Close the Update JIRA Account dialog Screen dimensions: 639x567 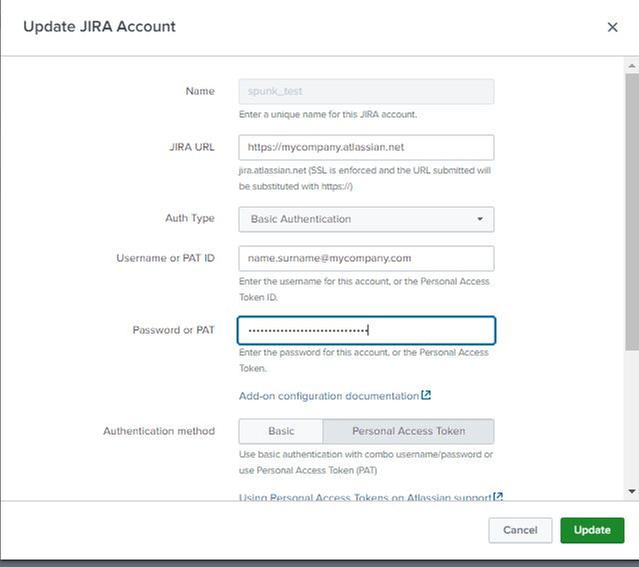pos(612,27)
